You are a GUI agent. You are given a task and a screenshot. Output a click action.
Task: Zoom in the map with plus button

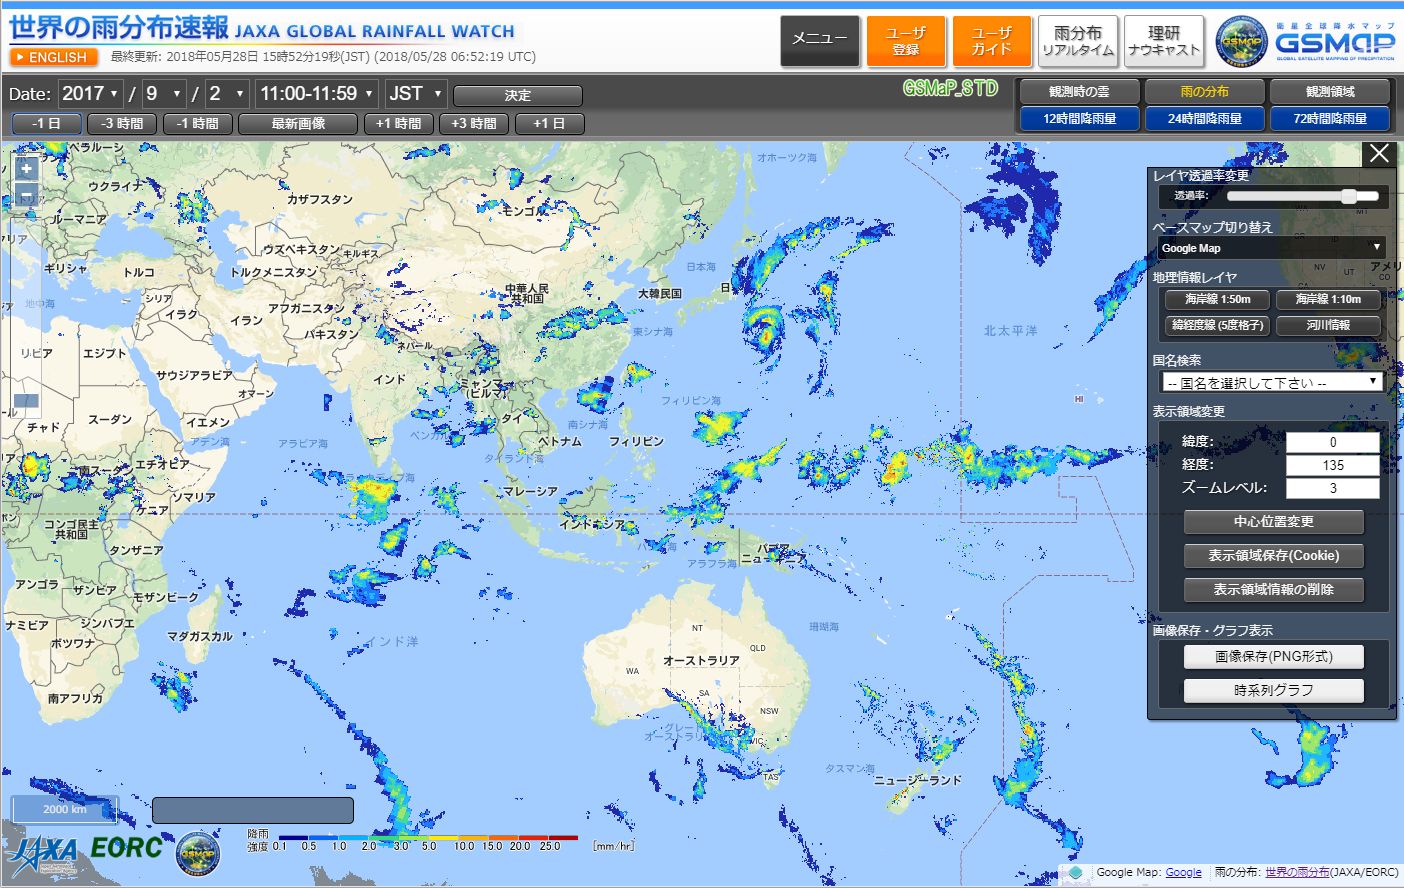[26, 169]
